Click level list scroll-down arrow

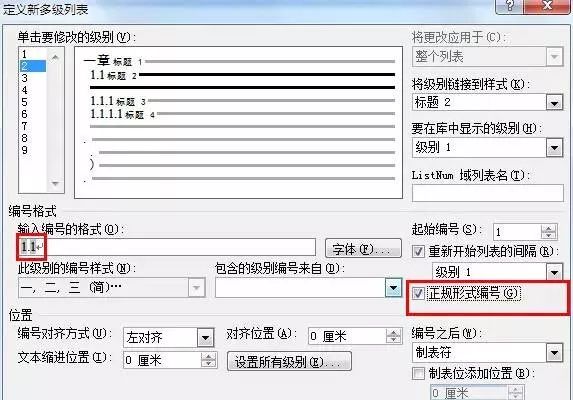pos(55,183)
